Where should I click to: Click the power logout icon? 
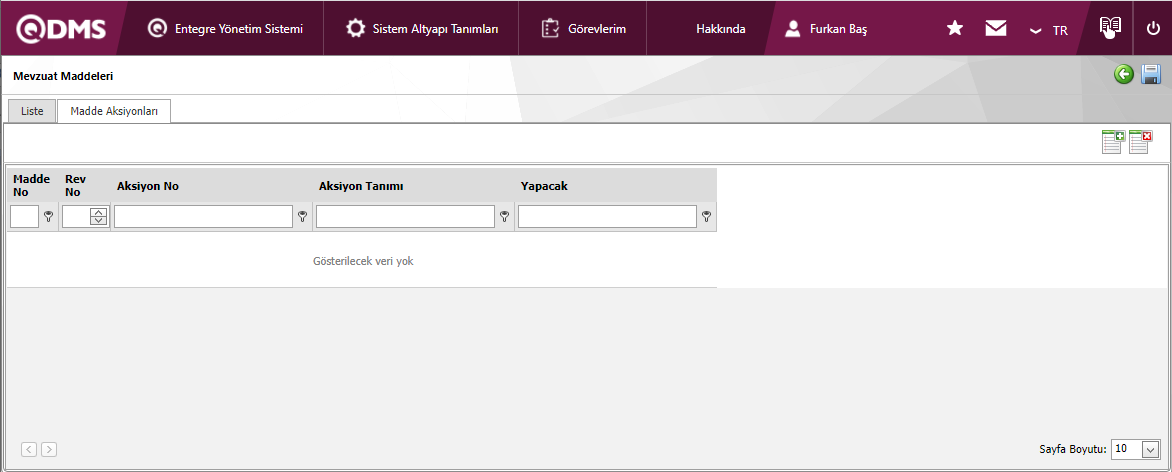[x=1153, y=29]
